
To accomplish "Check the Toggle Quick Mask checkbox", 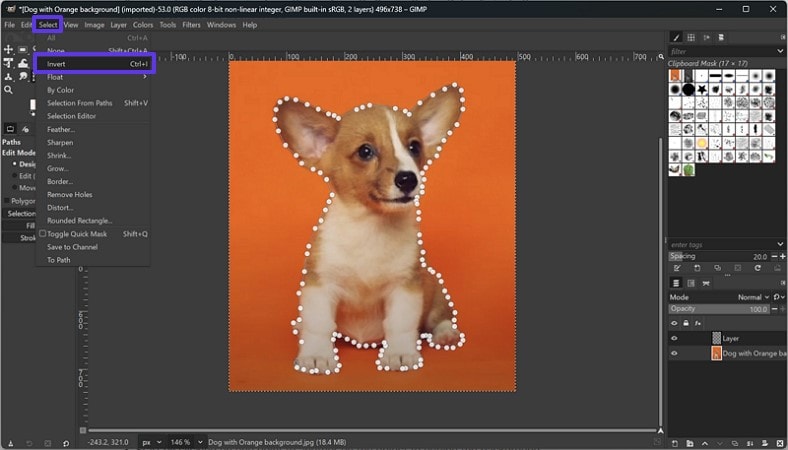I will (43, 234).
